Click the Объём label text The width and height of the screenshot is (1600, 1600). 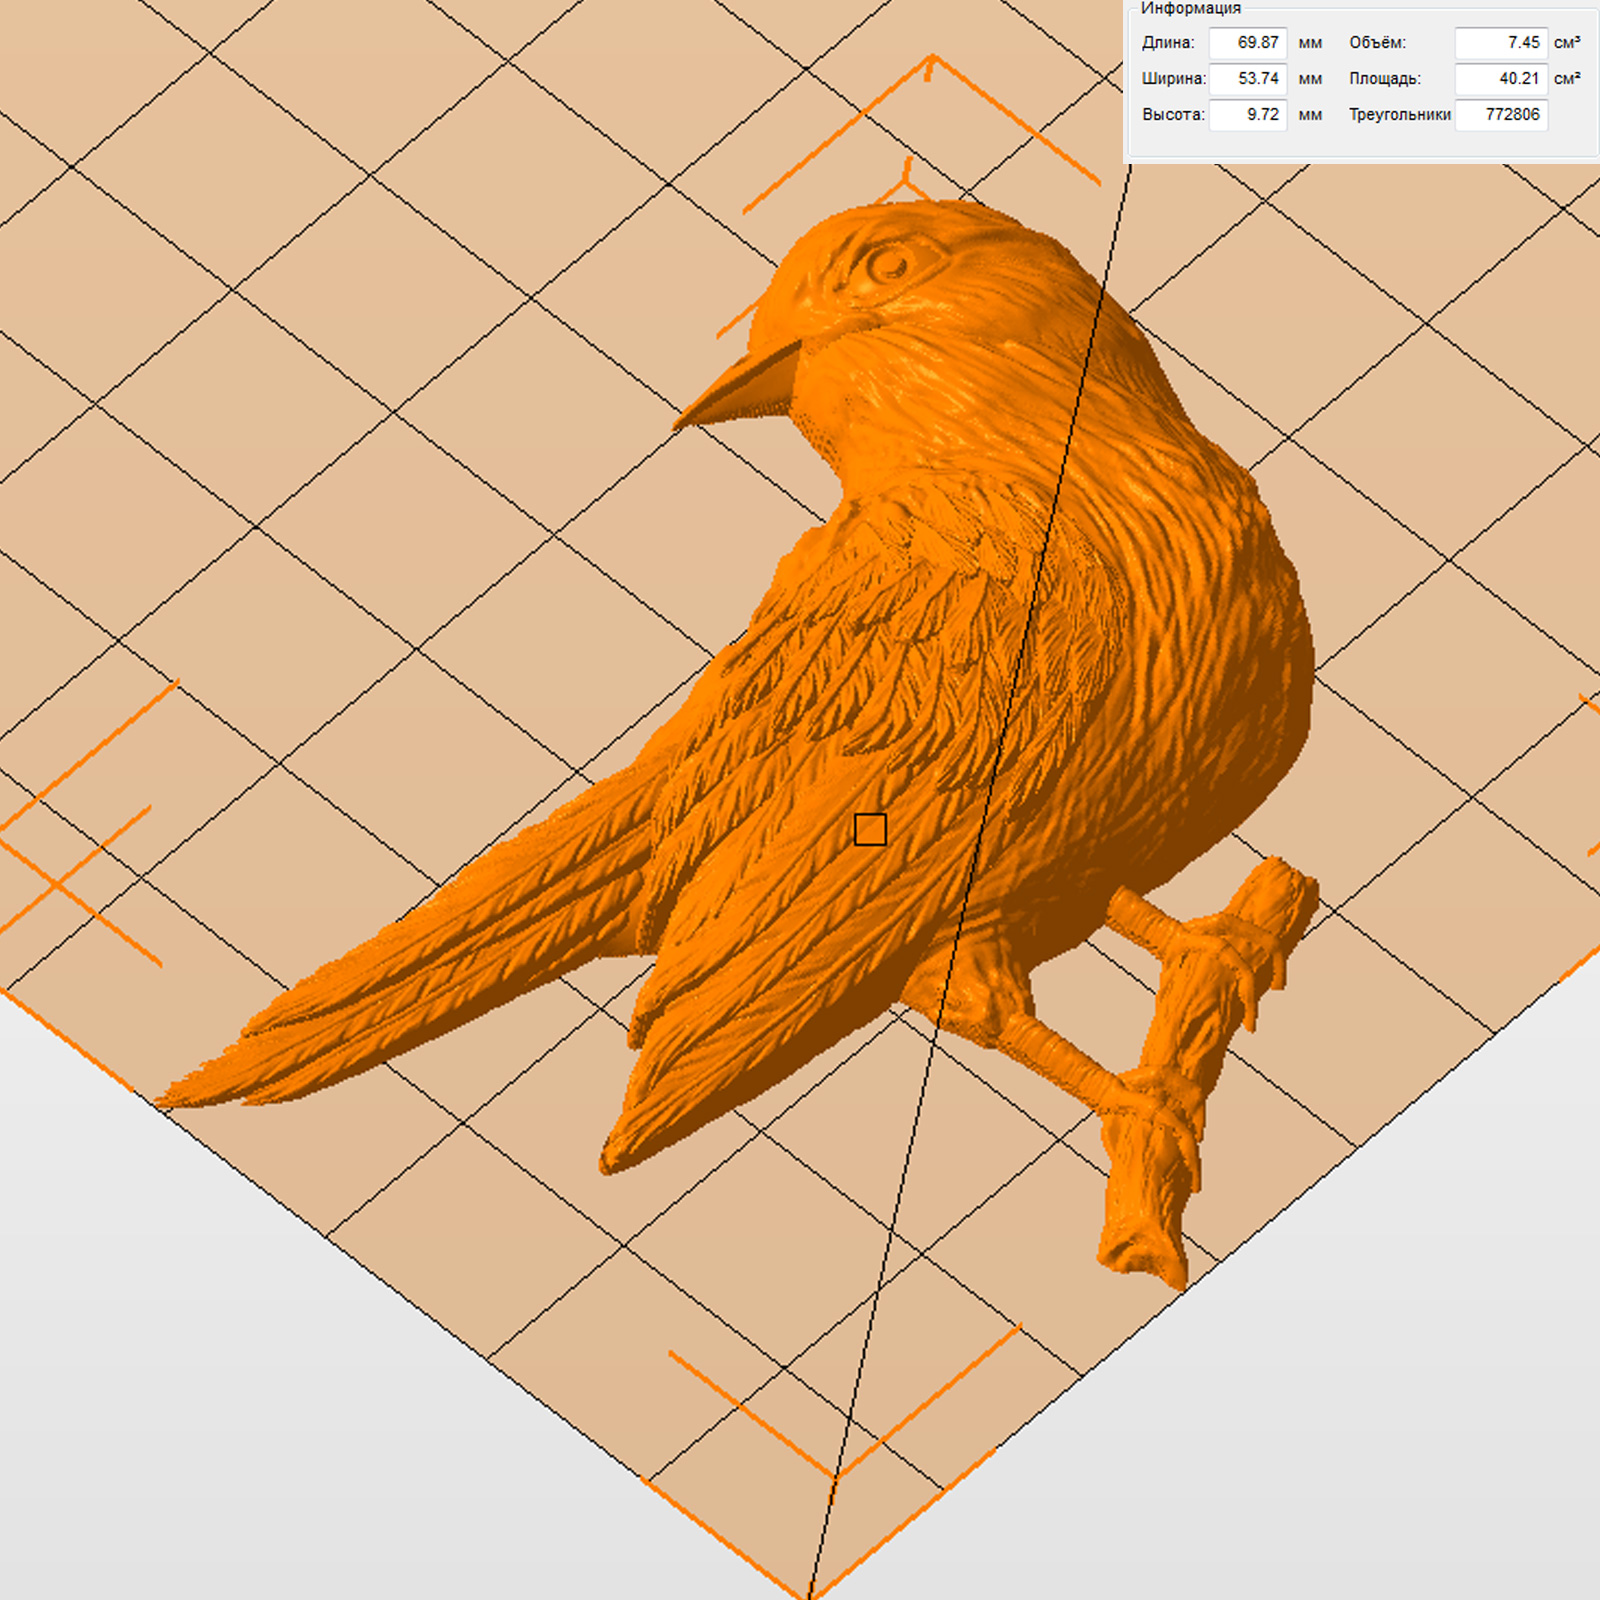pos(1377,43)
